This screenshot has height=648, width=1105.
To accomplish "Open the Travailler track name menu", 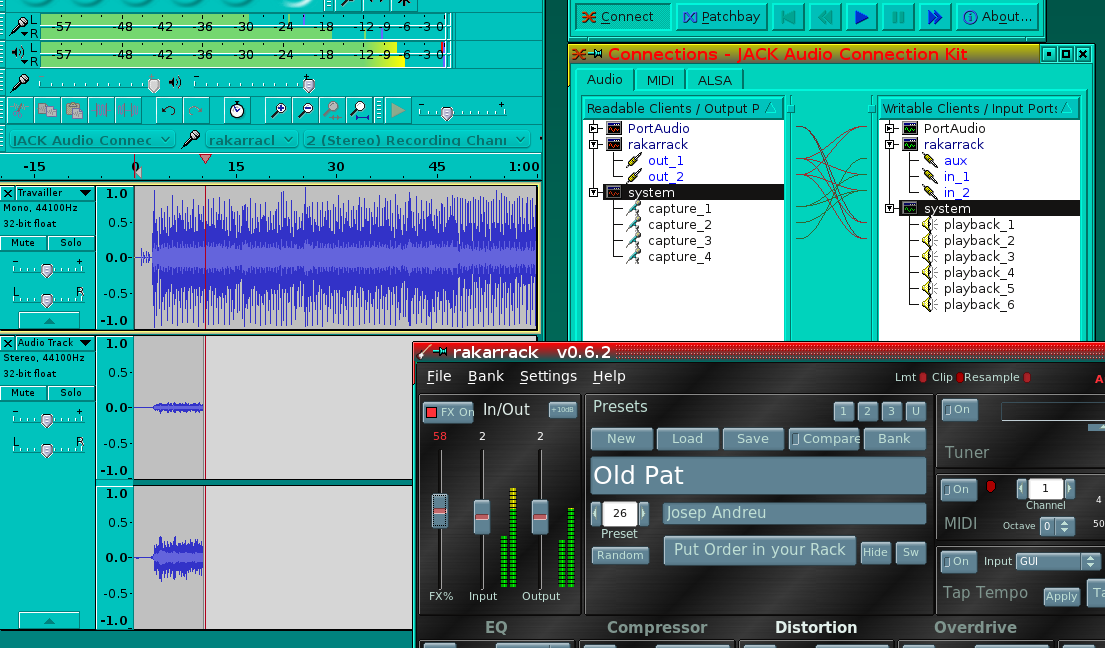I will (55, 193).
